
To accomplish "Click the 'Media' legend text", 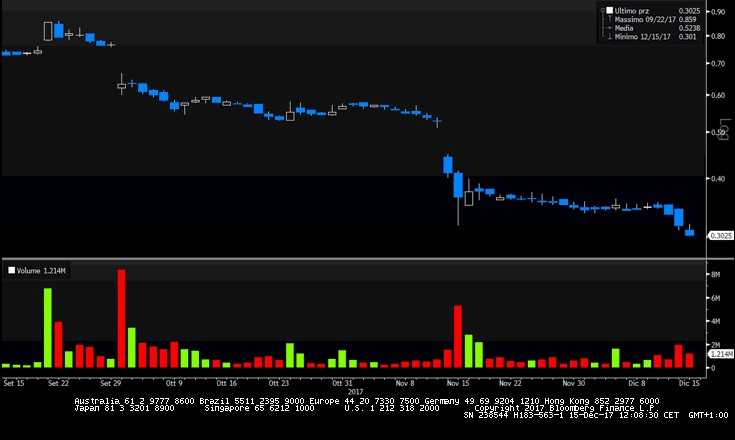I will 624,28.
